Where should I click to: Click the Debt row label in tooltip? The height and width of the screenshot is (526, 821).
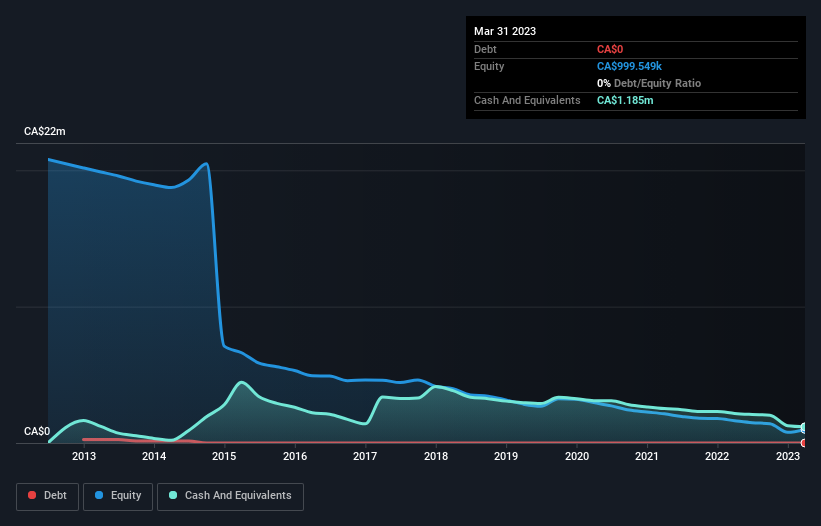[485, 49]
